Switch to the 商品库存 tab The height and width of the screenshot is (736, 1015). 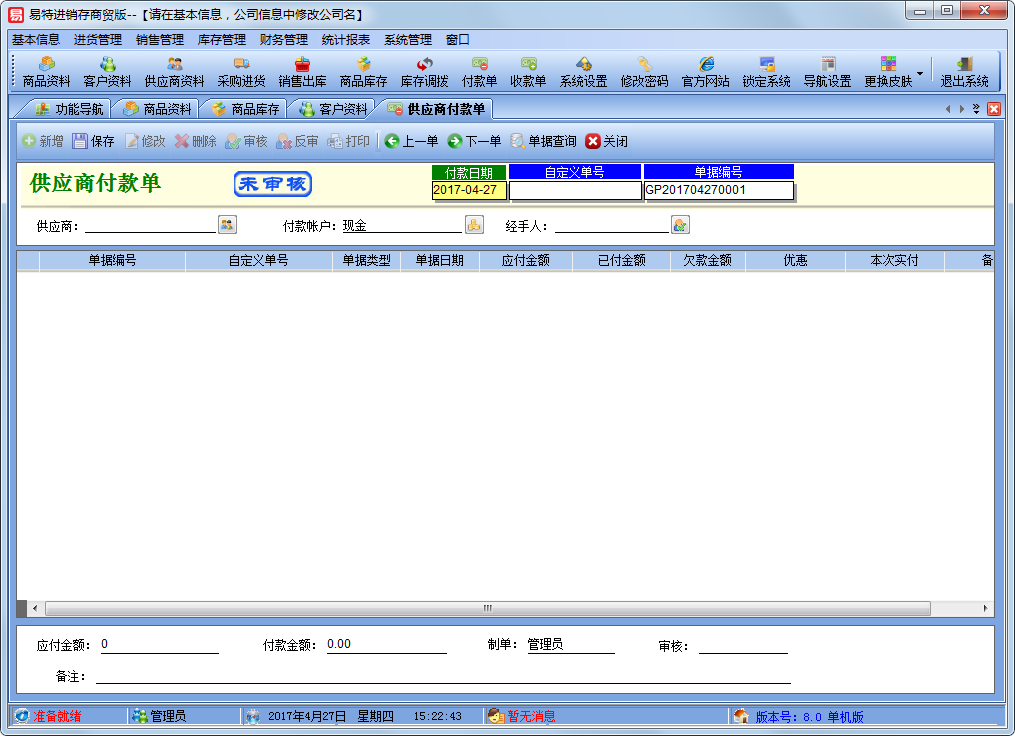[x=245, y=109]
